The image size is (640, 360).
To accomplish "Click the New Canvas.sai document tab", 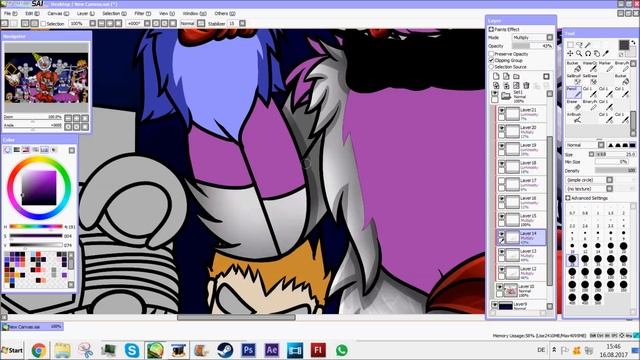I will 33,327.
